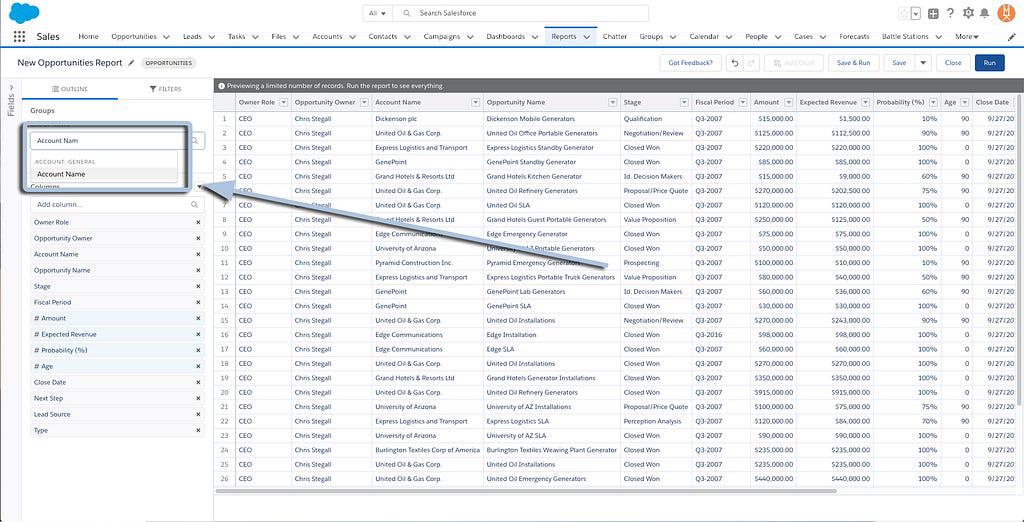Click the Undo arrow button
Image resolution: width=1024 pixels, height=522 pixels.
click(735, 63)
